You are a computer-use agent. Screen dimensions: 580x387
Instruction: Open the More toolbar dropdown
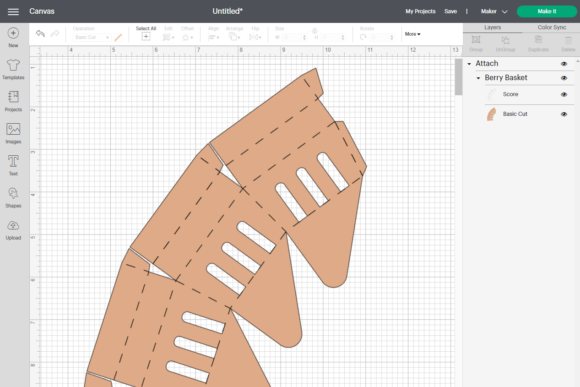coord(412,34)
